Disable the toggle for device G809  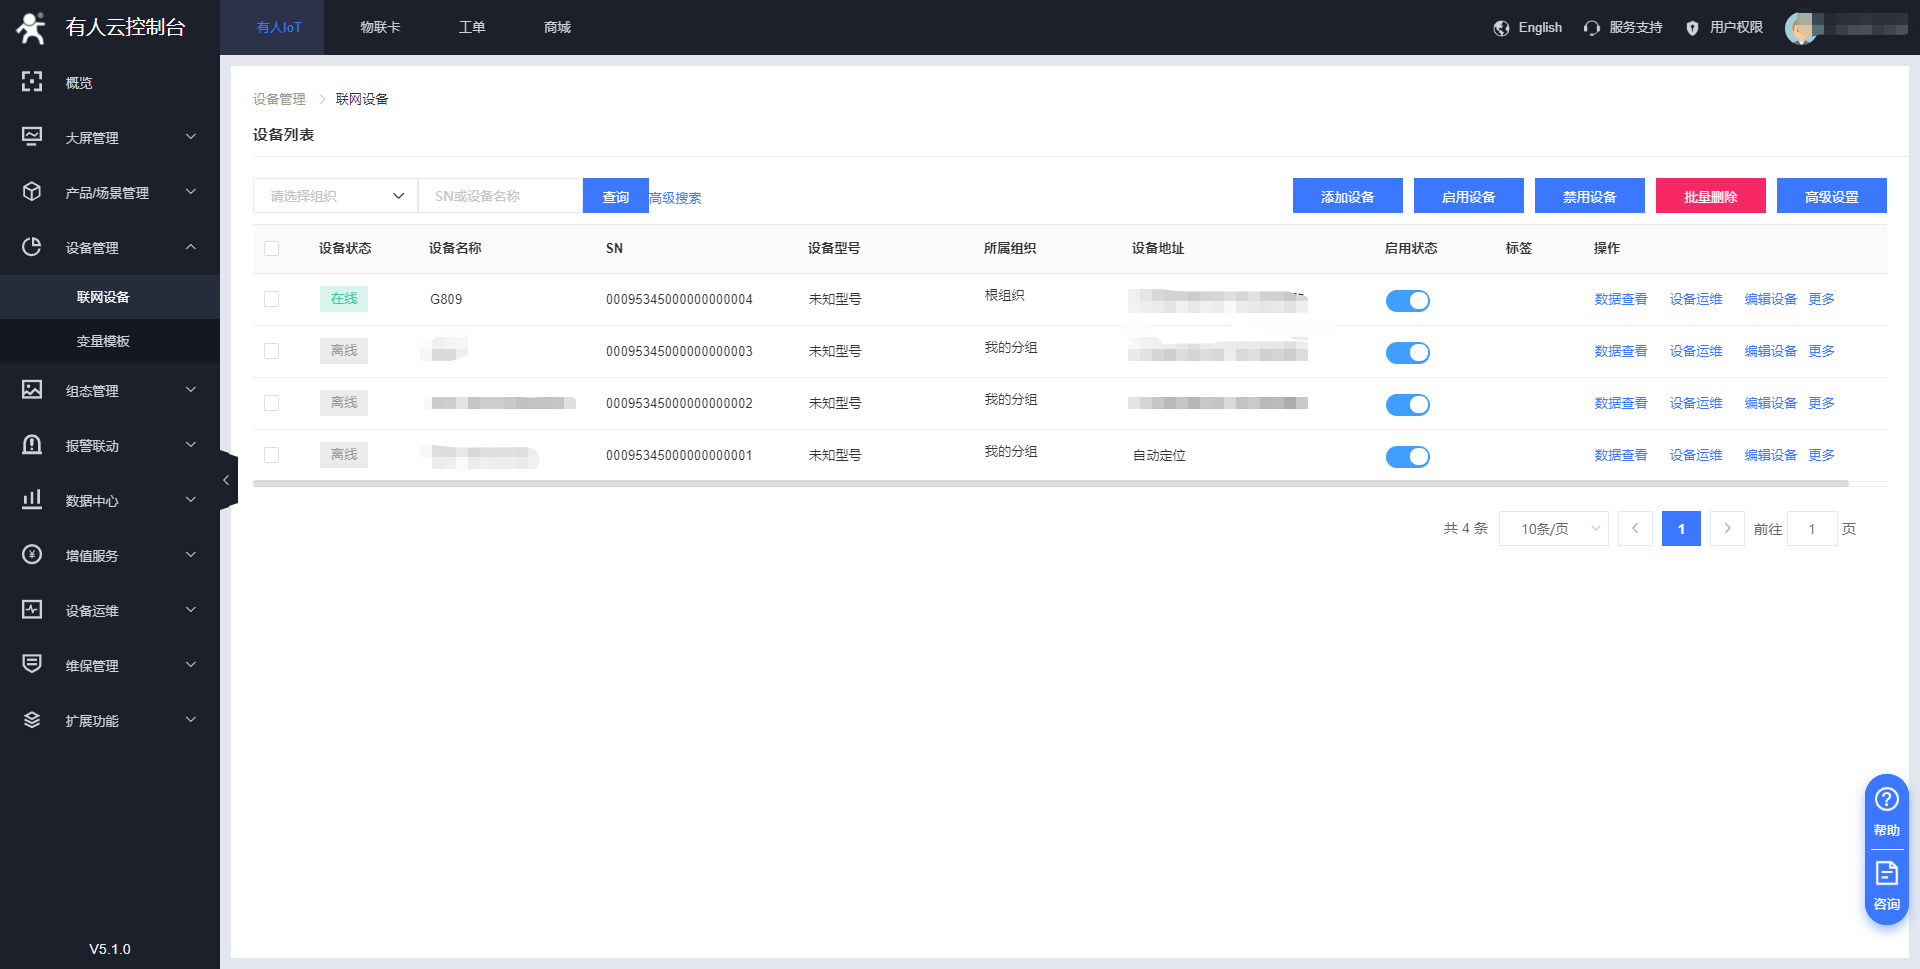1407,301
